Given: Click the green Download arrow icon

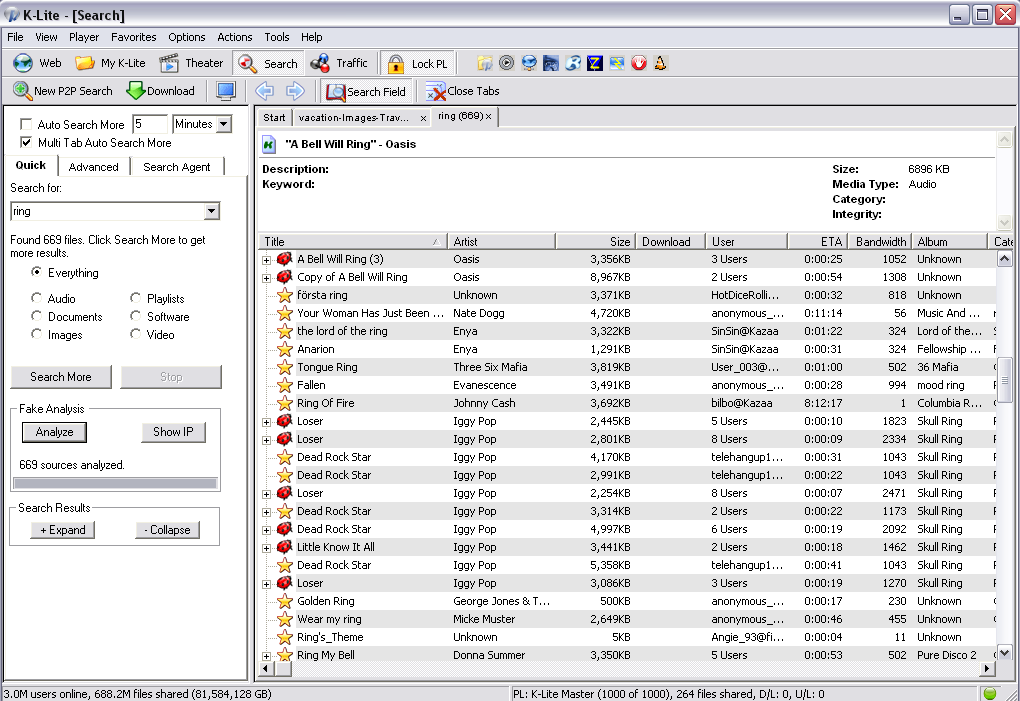Looking at the screenshot, I should coord(136,91).
